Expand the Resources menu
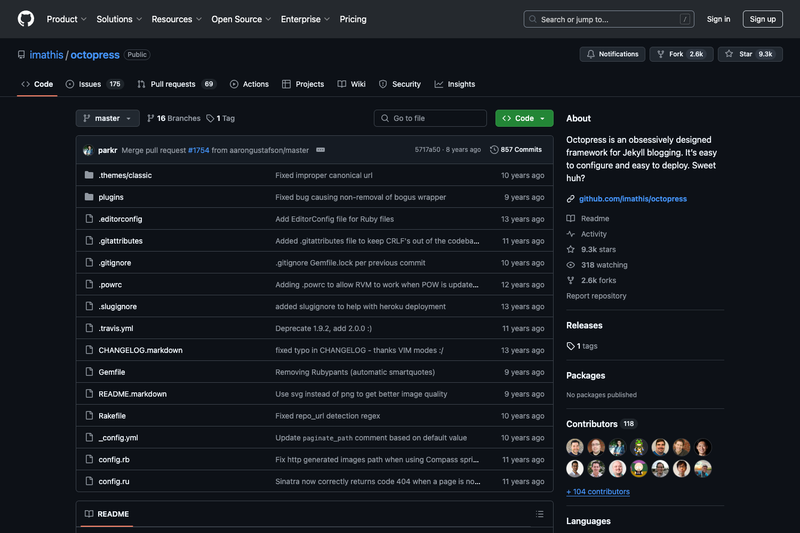 point(177,19)
